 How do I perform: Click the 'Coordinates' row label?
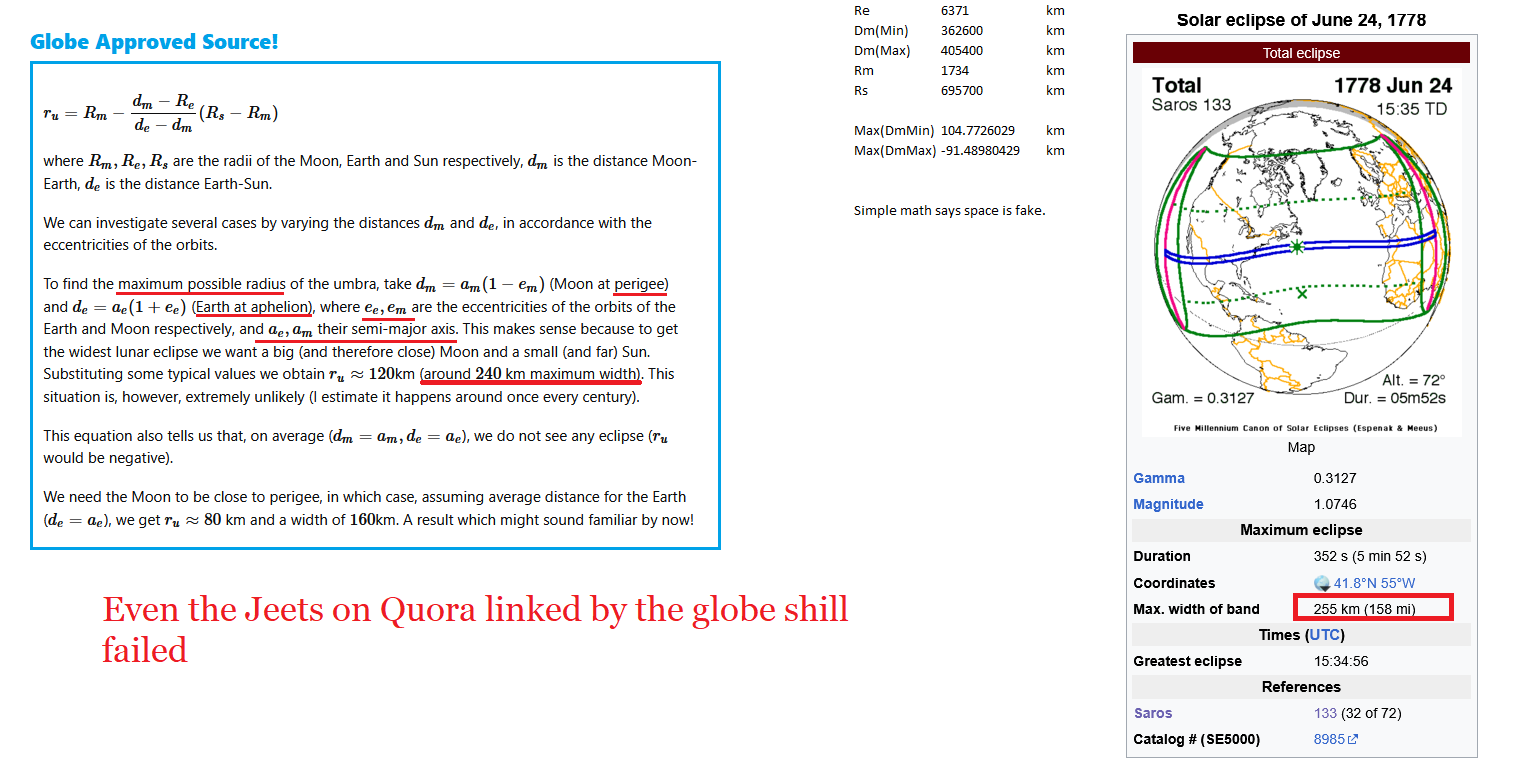pyautogui.click(x=1174, y=583)
